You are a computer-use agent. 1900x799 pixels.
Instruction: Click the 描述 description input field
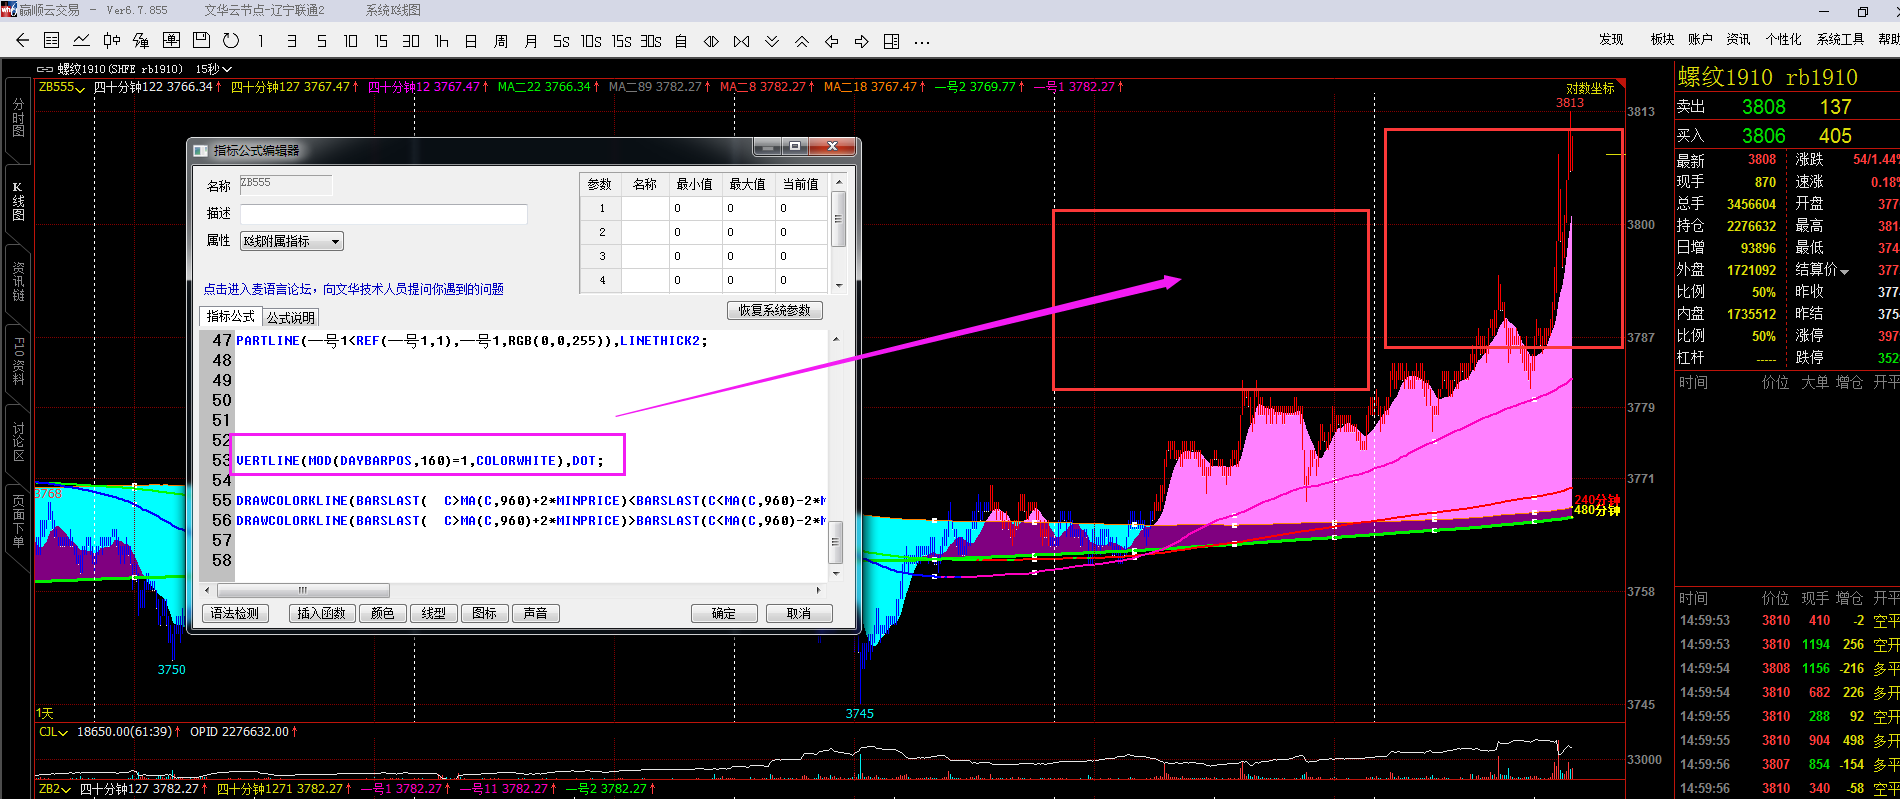[383, 214]
